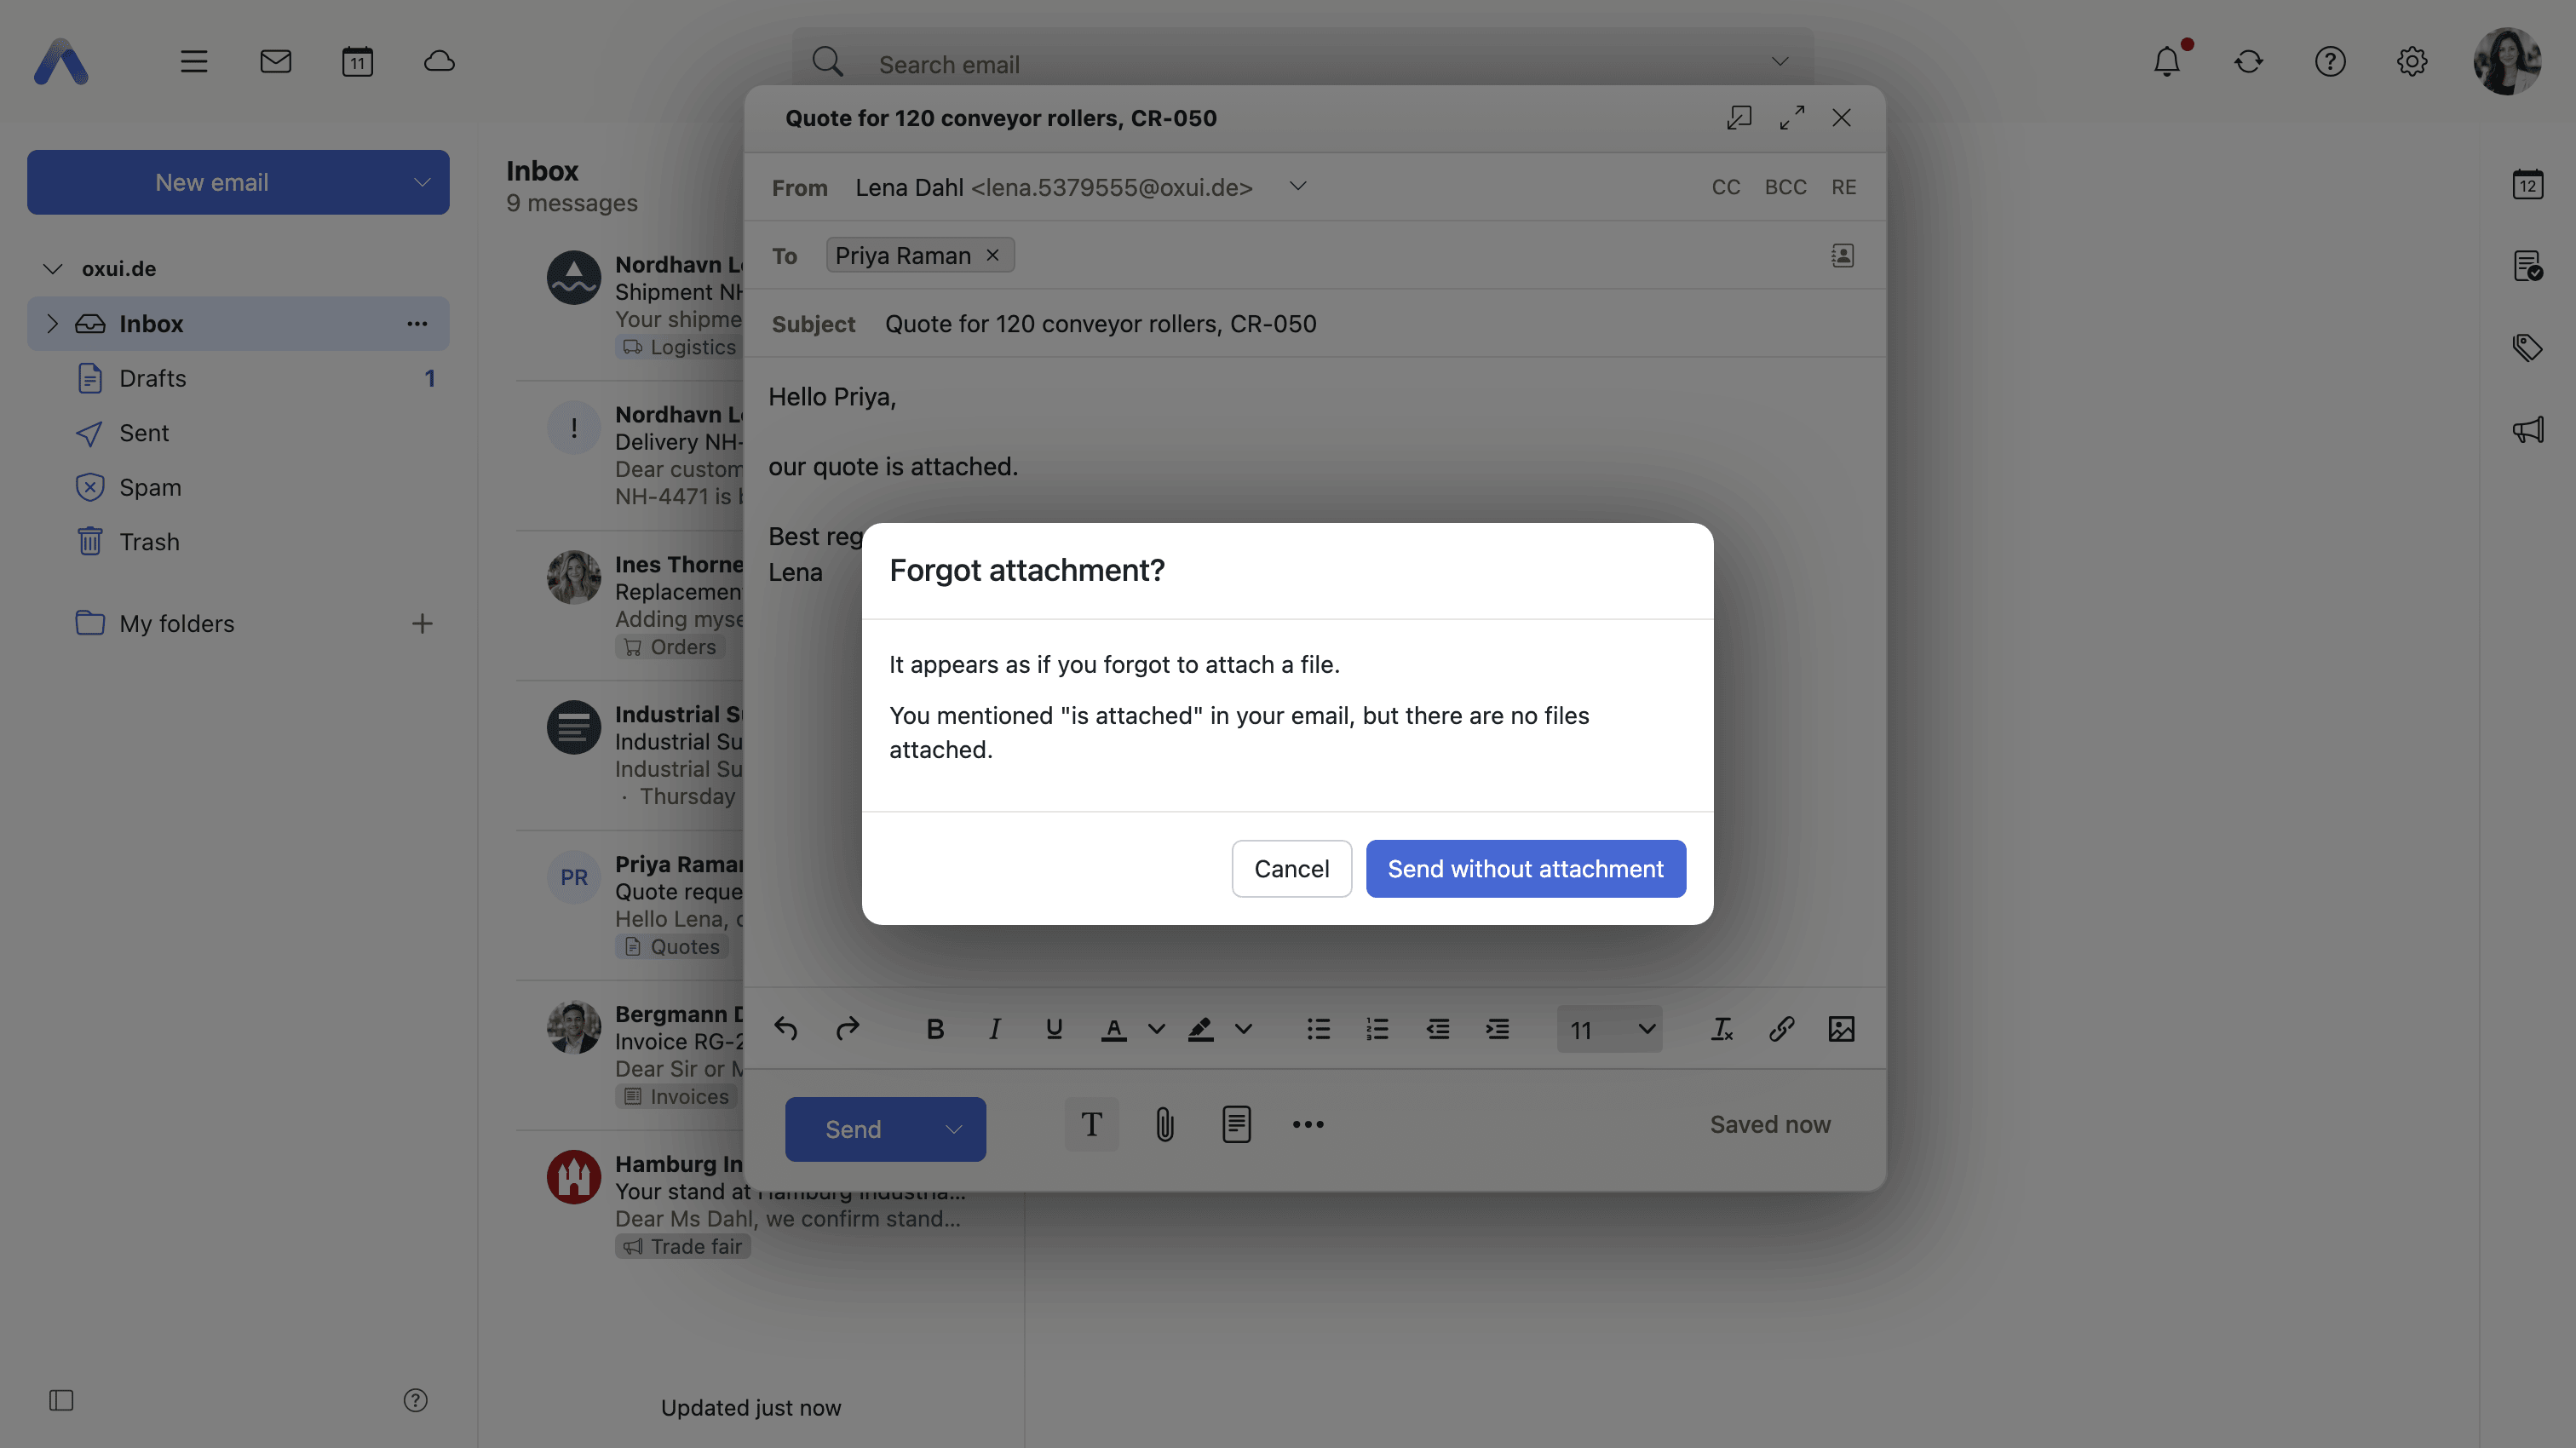The width and height of the screenshot is (2576, 1448).
Task: Collapse the oxui.de account tree
Action: pyautogui.click(x=53, y=268)
